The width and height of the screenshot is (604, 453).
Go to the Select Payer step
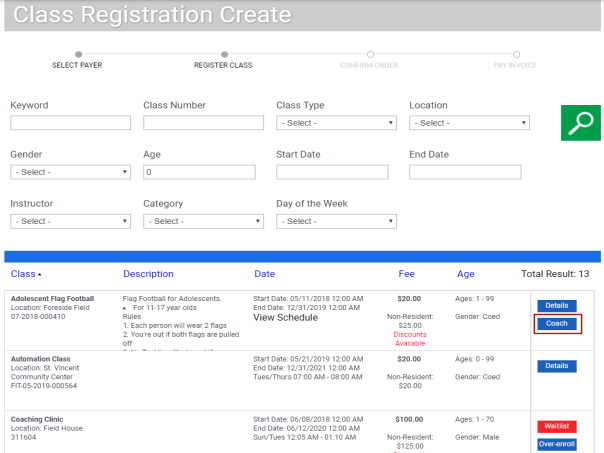pos(78,60)
